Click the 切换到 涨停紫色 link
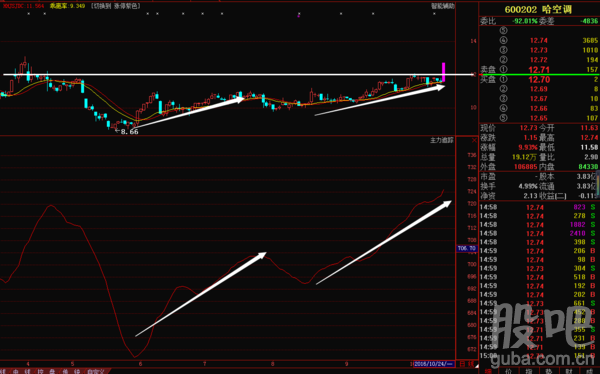This screenshot has height=374, width=600. tap(116, 6)
